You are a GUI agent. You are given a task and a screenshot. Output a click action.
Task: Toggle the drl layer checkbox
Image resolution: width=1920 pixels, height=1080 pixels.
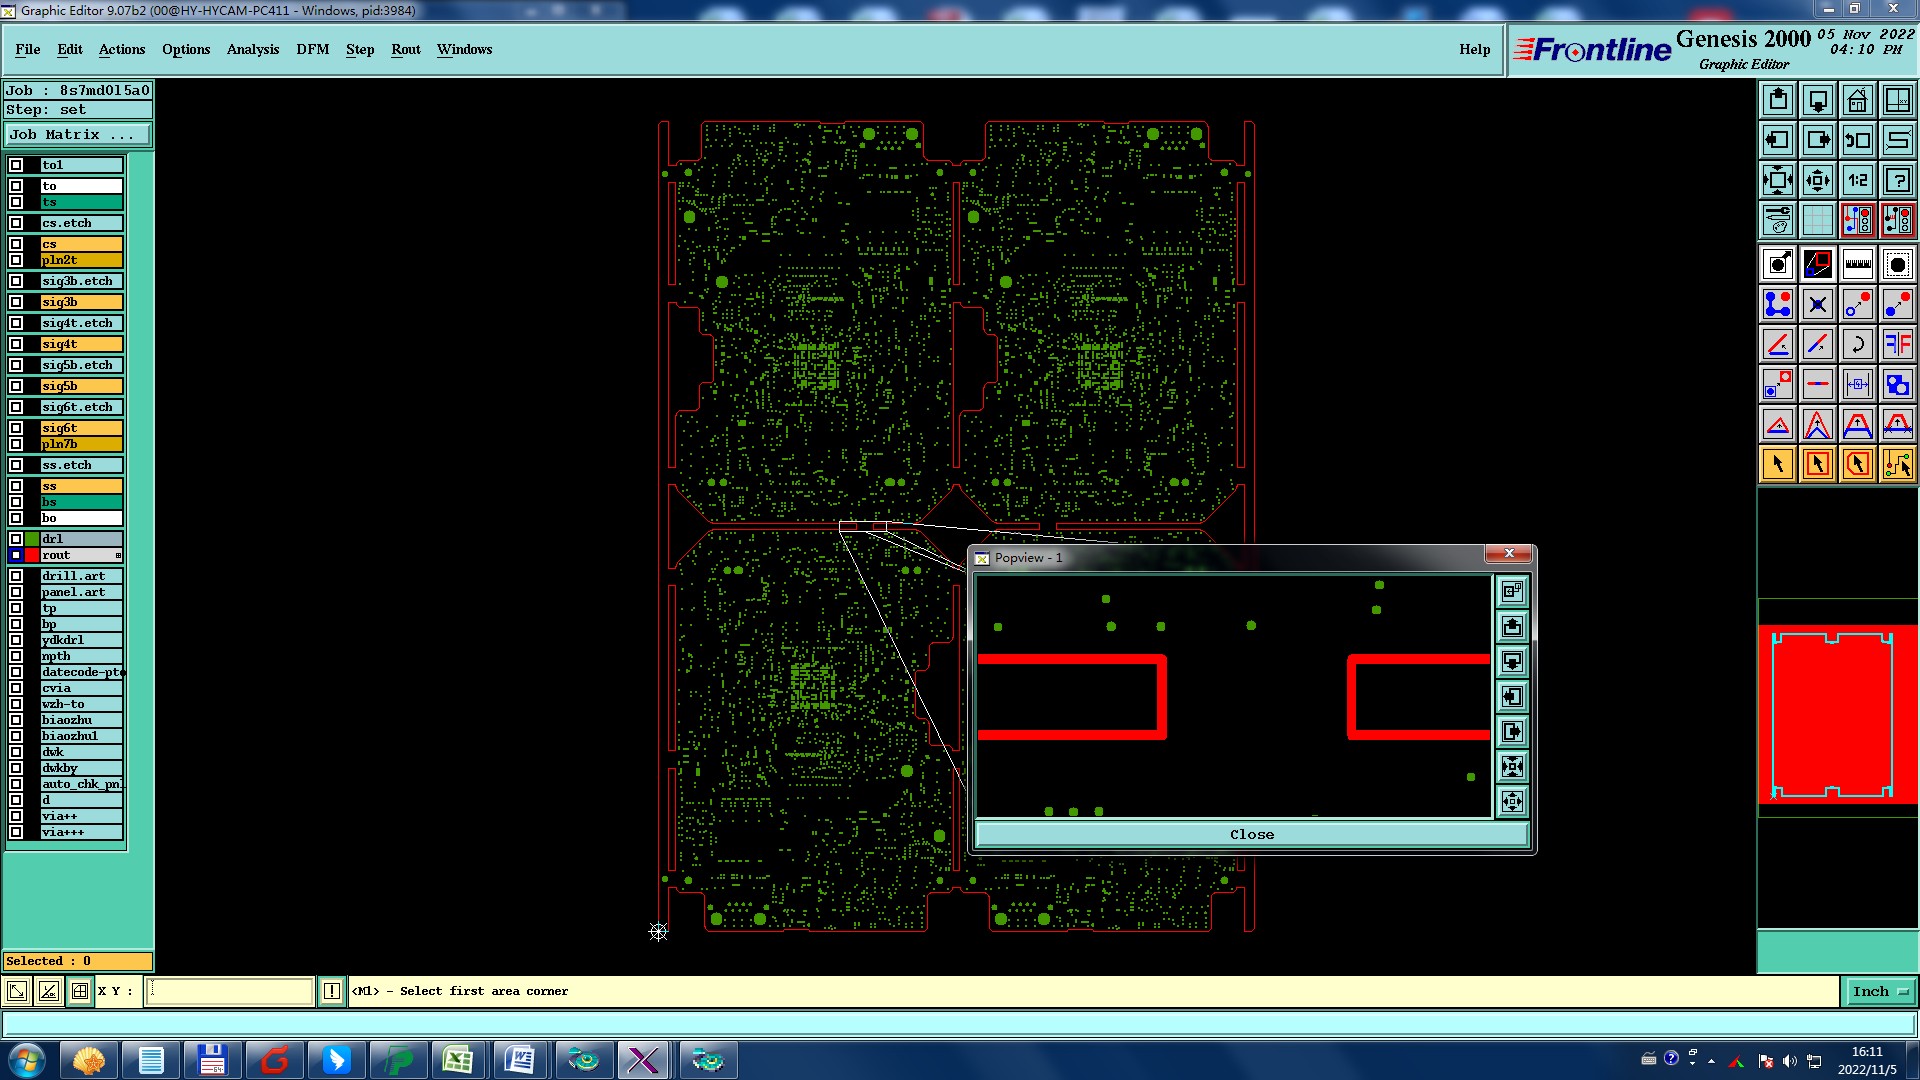click(x=16, y=539)
